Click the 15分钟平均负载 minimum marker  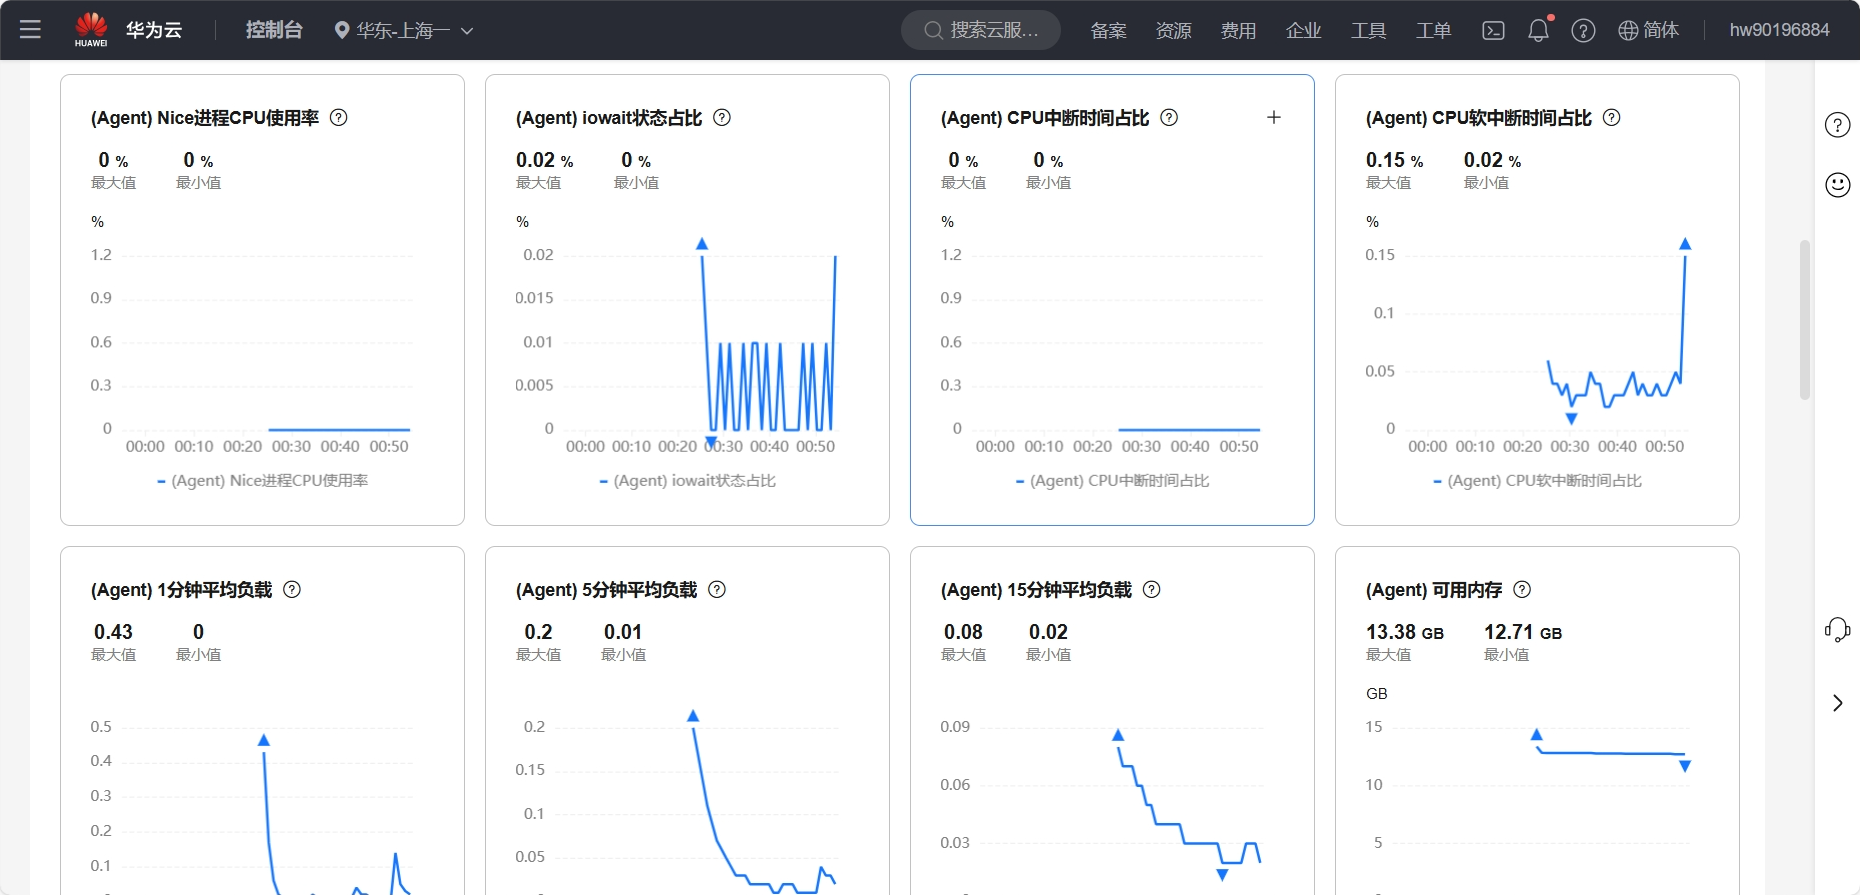pos(1222,875)
